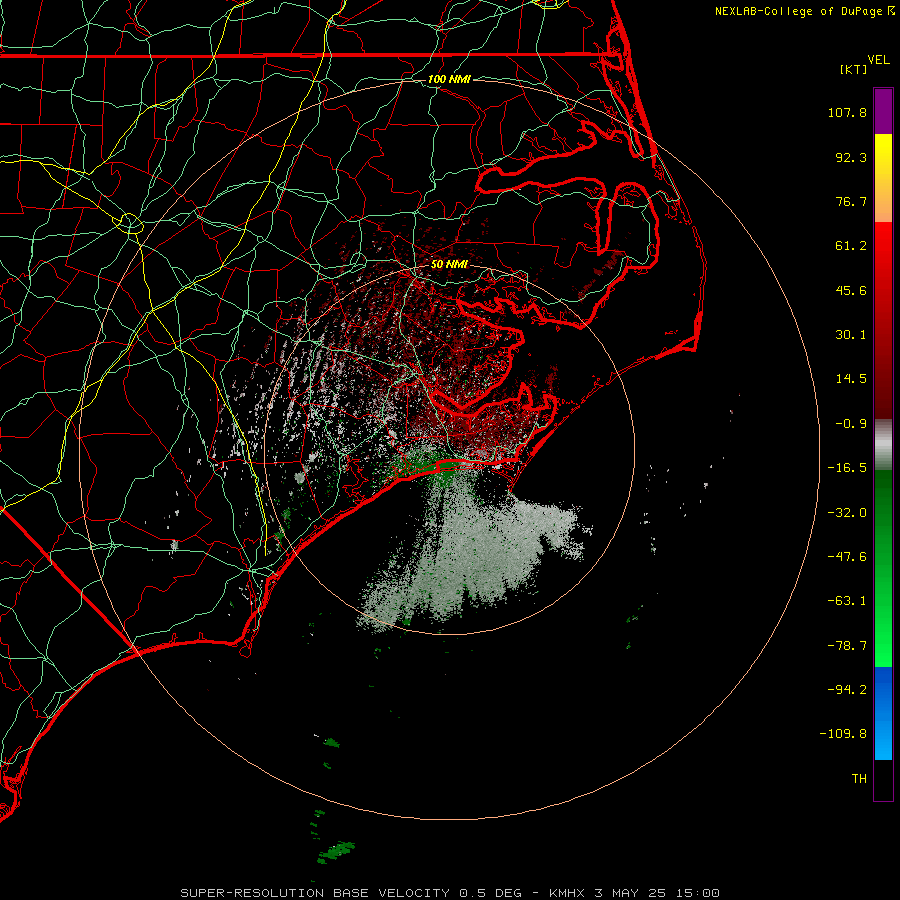Pick the purple segment of the velocity color bar

[883, 111]
